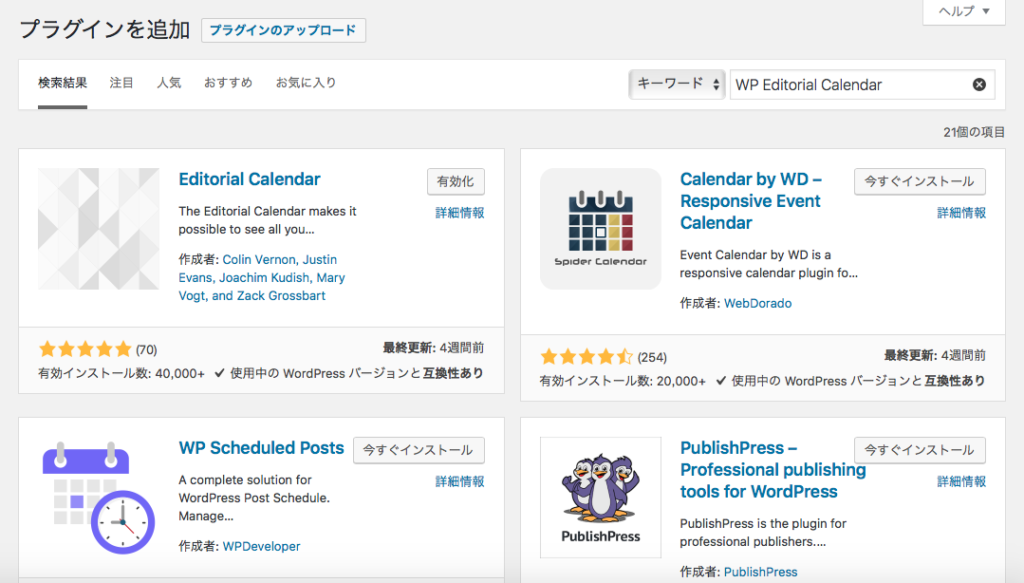Open the WP Scheduled Posts calendar clock icon
Image resolution: width=1024 pixels, height=583 pixels.
[99, 497]
